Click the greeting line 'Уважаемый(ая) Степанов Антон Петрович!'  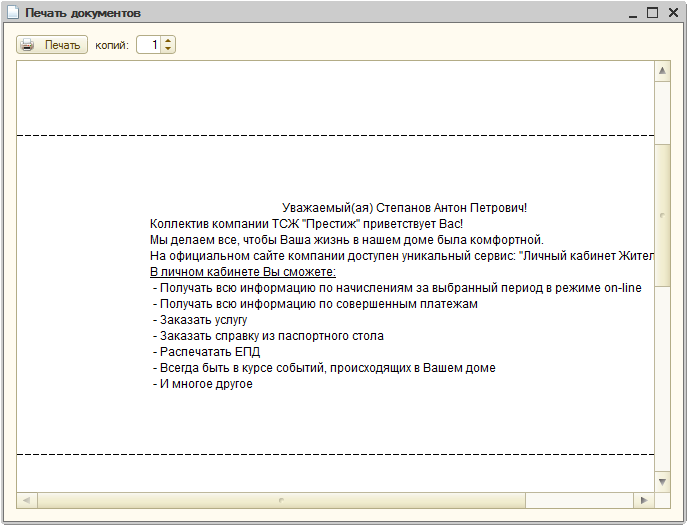404,208
